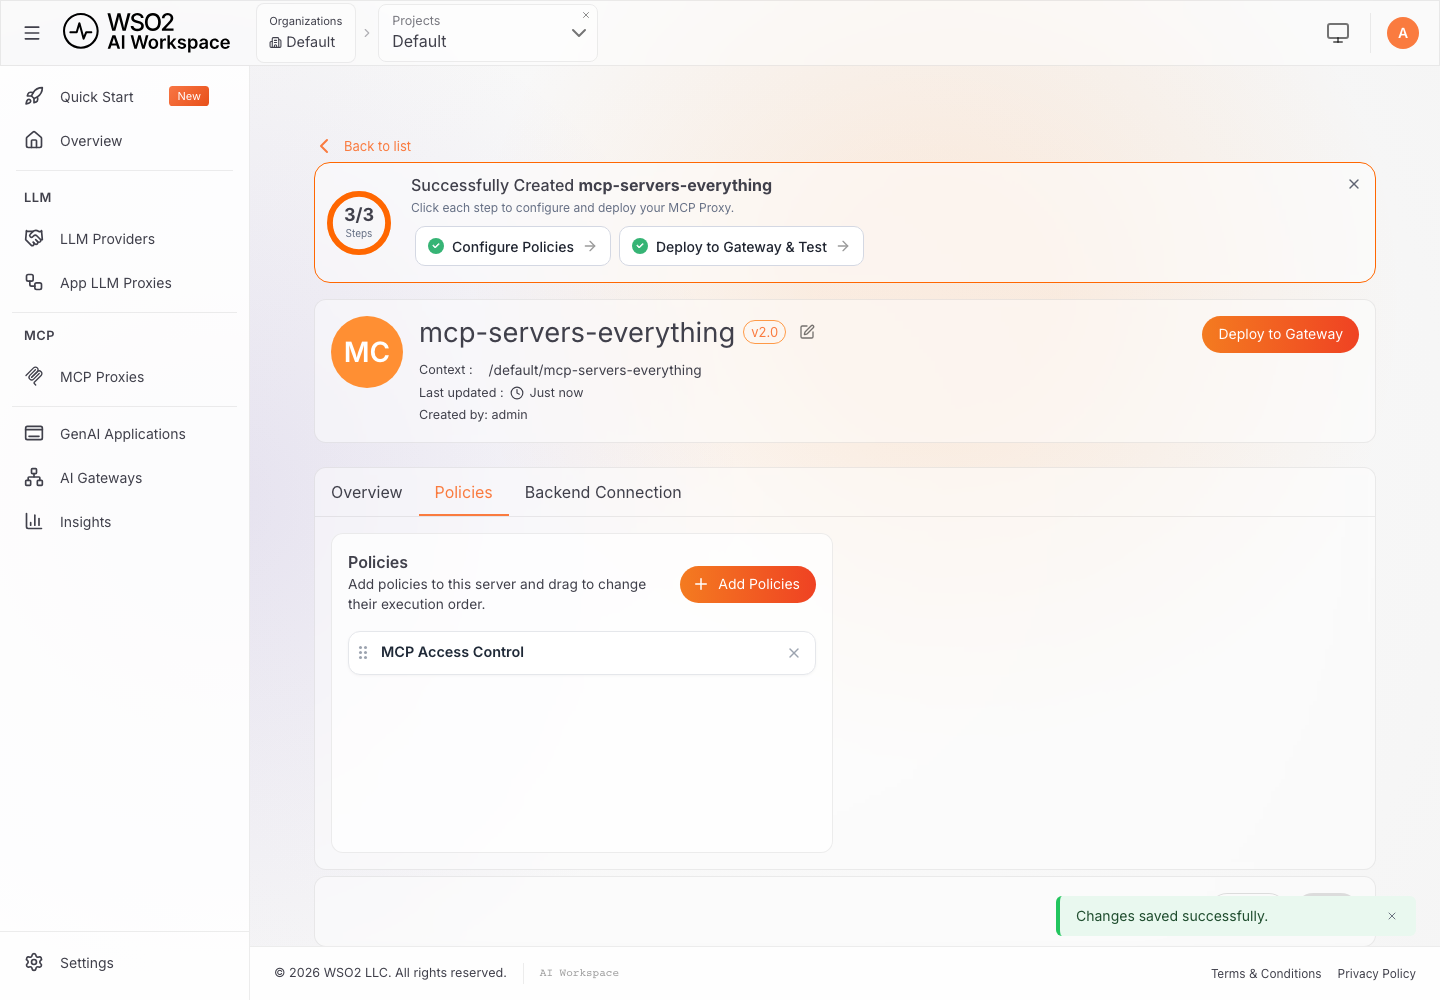Click the "Just now" last updated text
Viewport: 1440px width, 1000px height.
coord(556,393)
